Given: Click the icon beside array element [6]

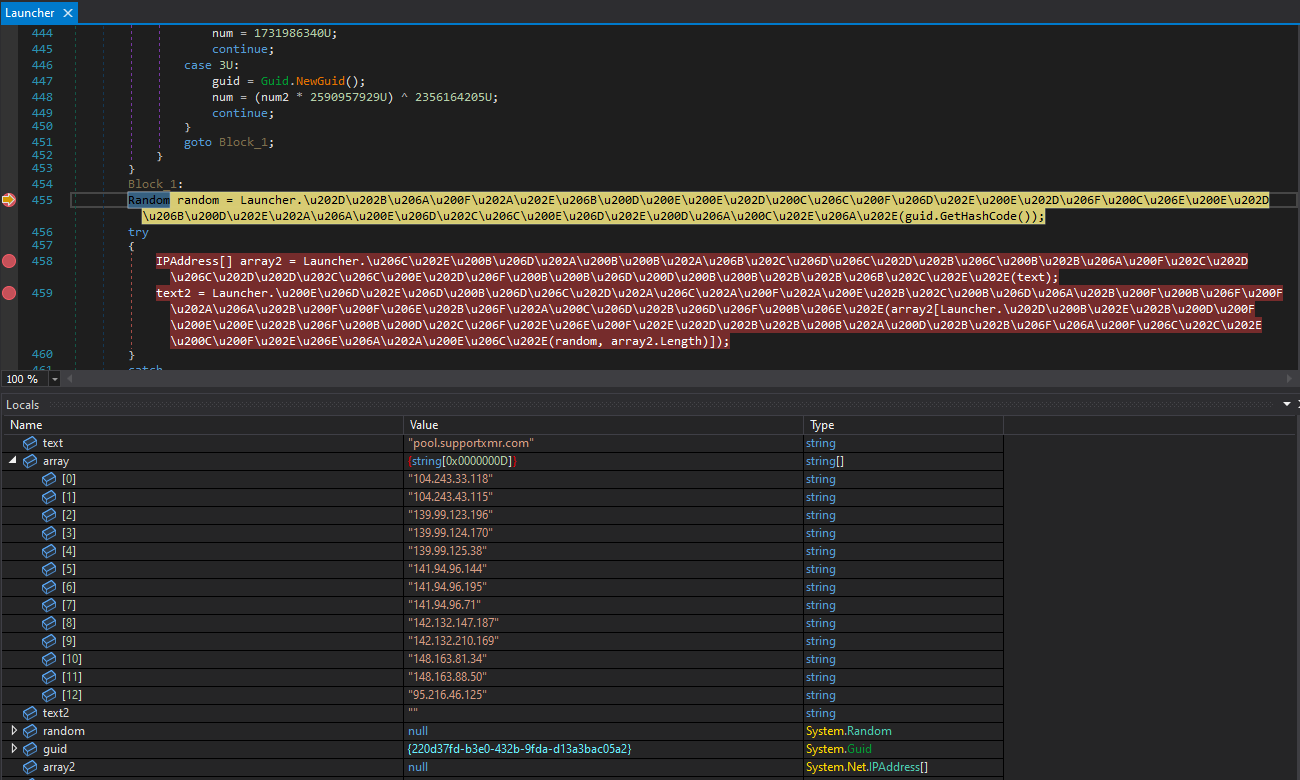Looking at the screenshot, I should tap(49, 587).
